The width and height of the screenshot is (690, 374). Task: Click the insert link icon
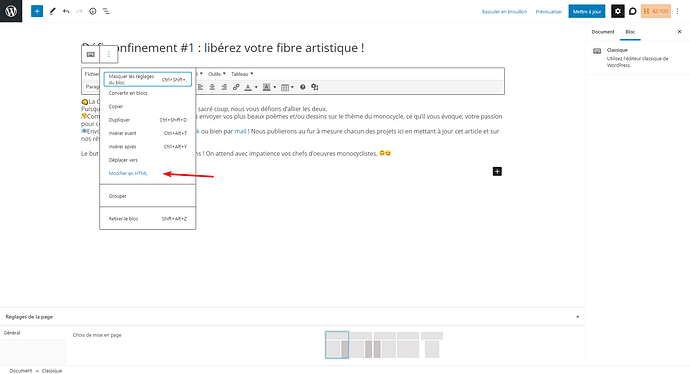point(236,87)
